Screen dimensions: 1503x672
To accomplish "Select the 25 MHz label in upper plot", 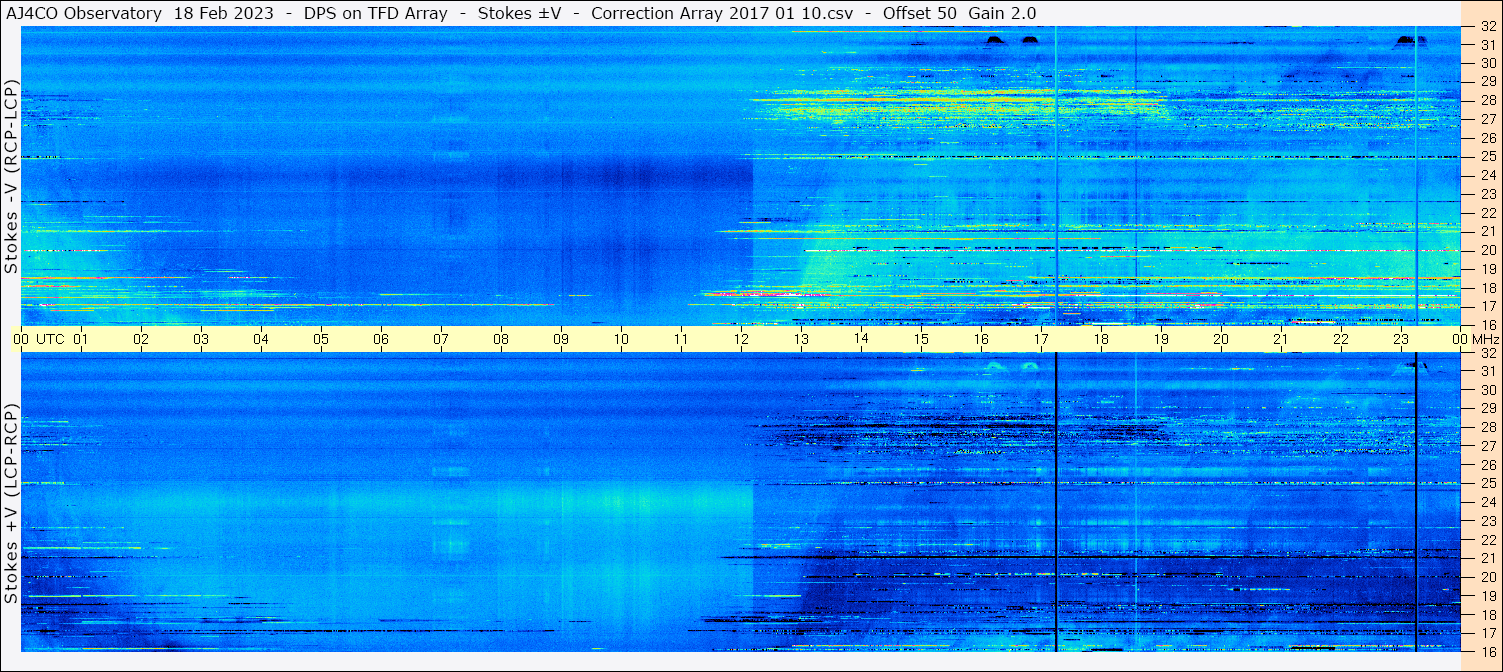I will (x=1487, y=157).
